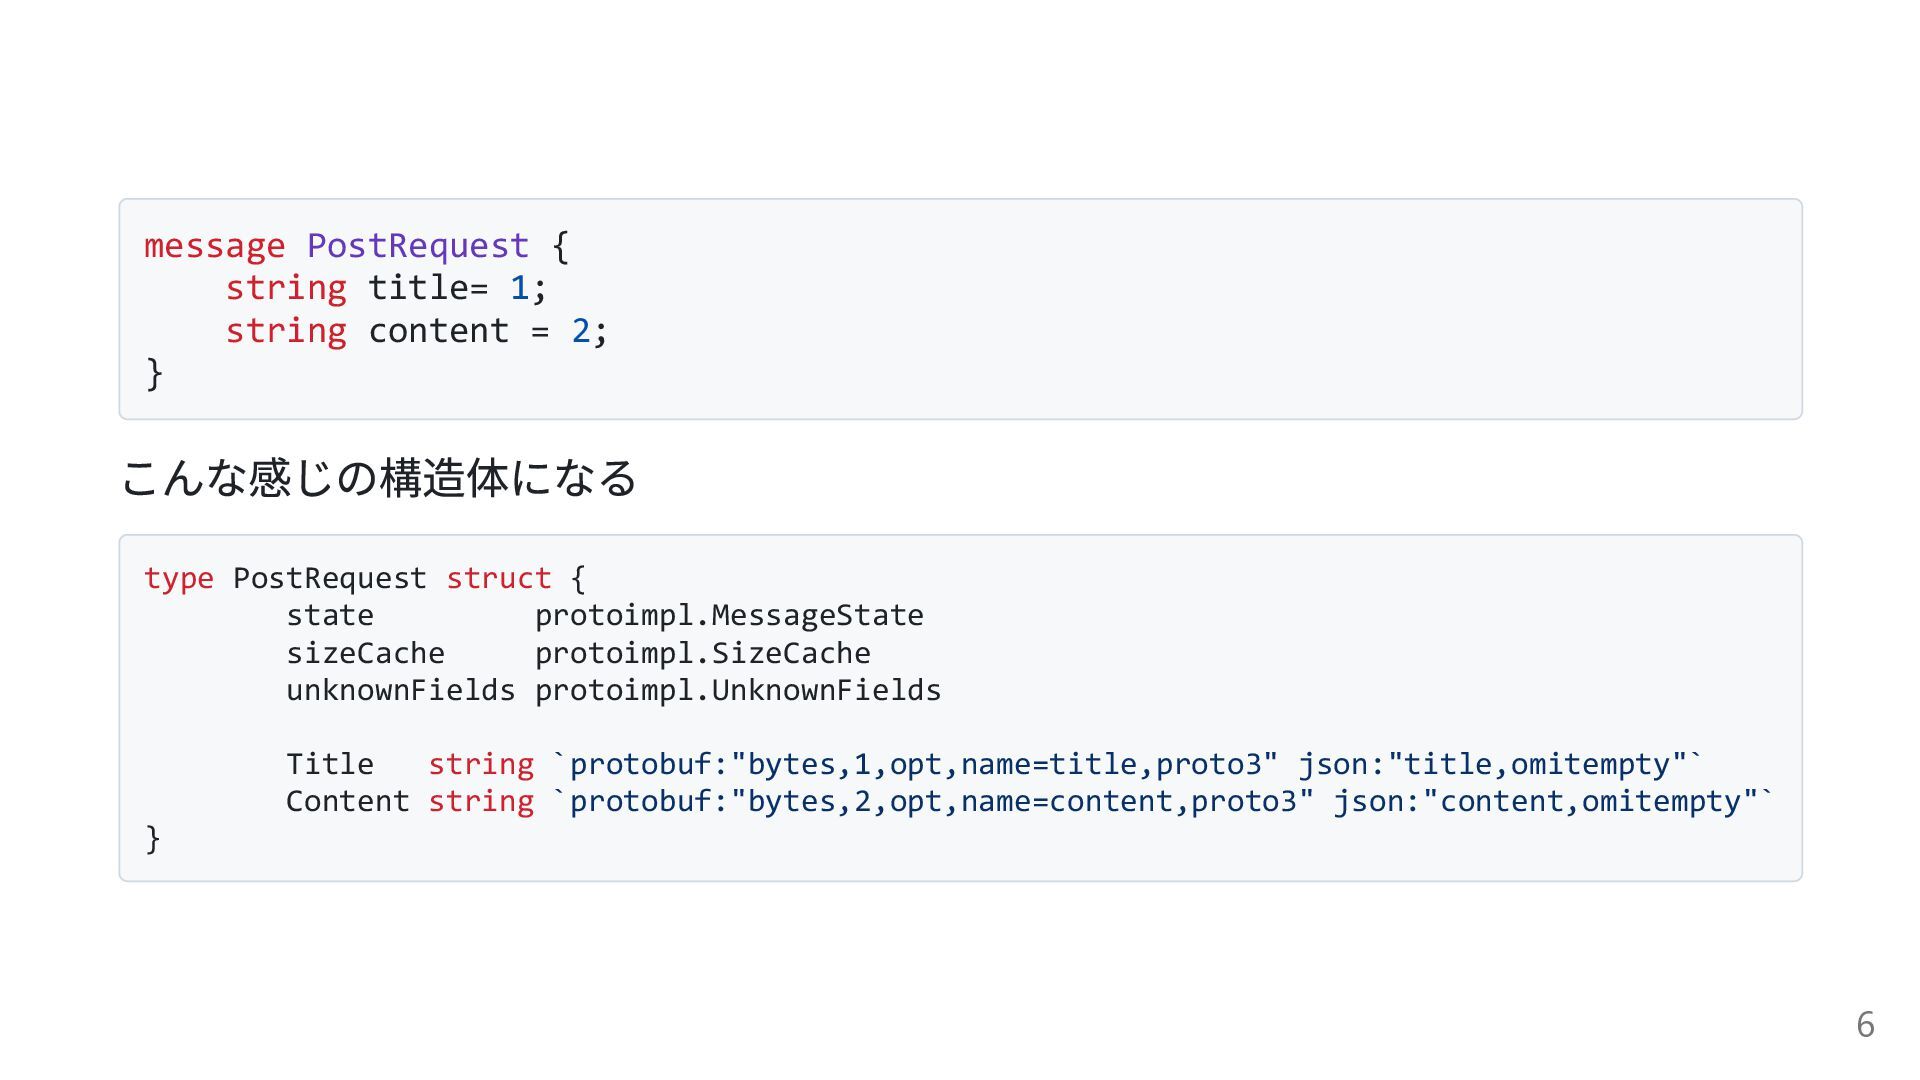The height and width of the screenshot is (1080, 1920).
Task: Click protoimpl.SizeCache type text
Action: tap(702, 653)
